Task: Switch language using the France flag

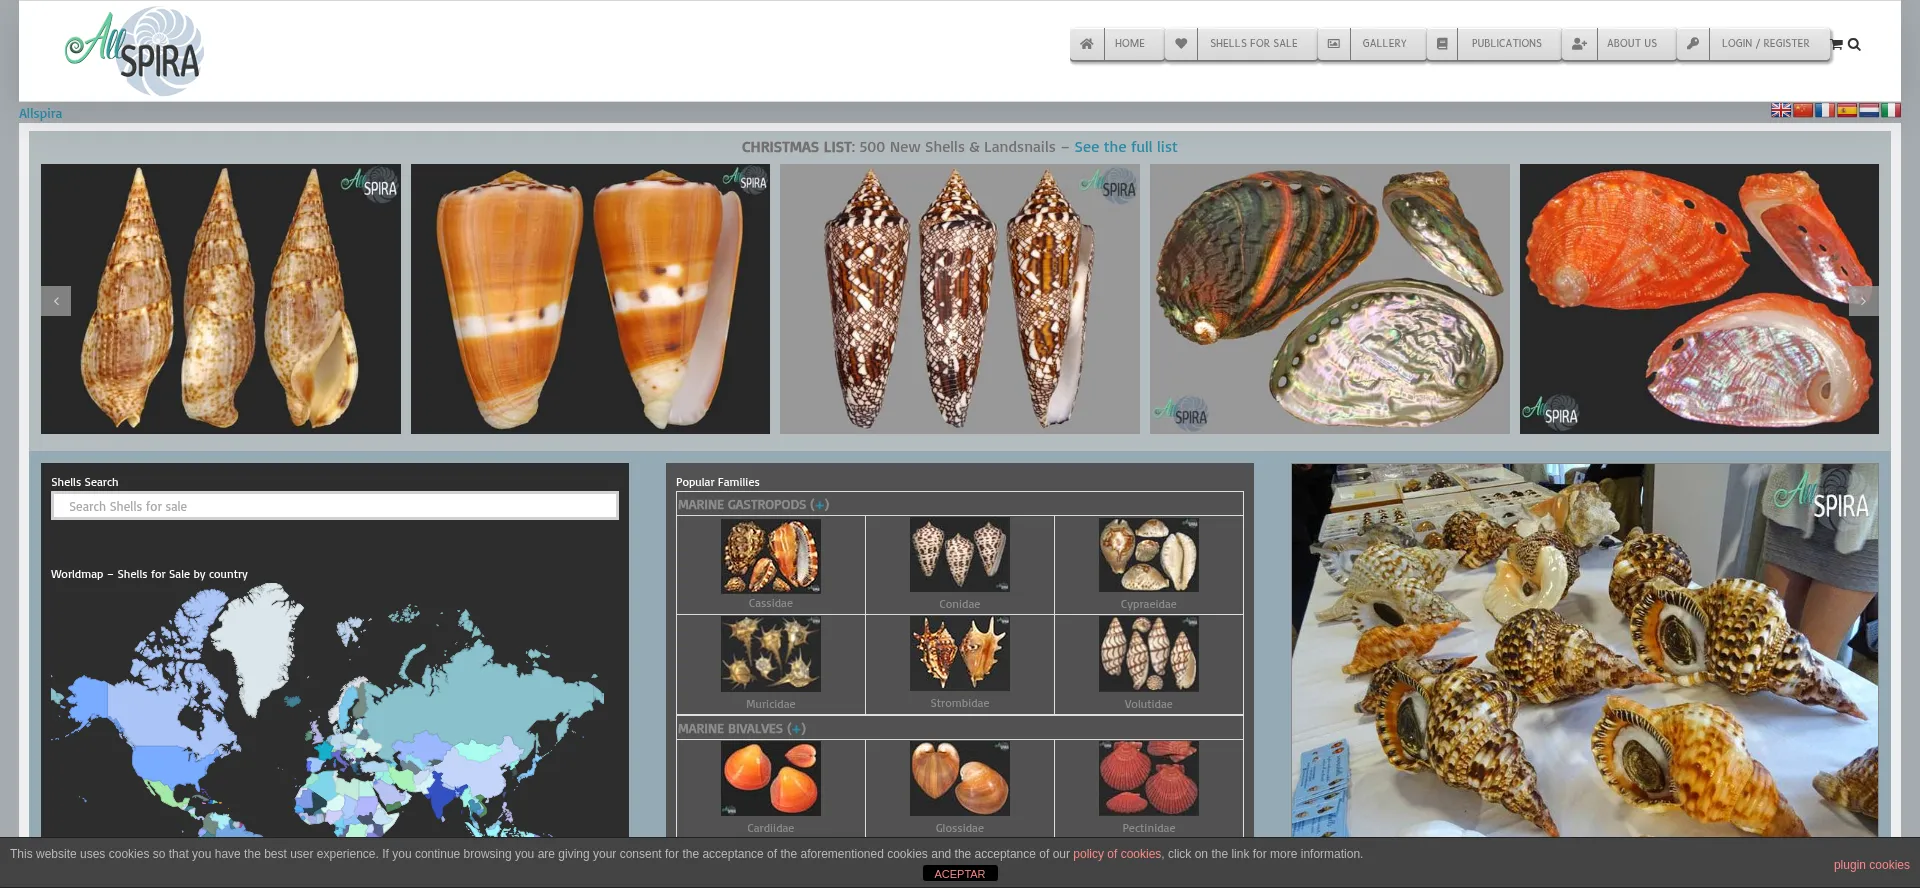Action: pyautogui.click(x=1825, y=110)
